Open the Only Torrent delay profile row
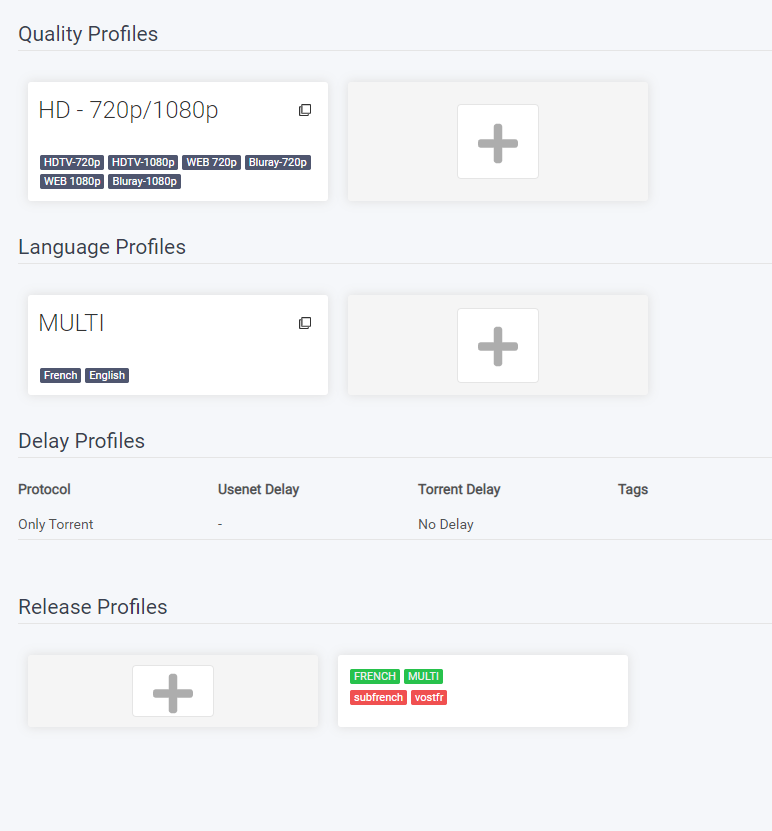Viewport: 772px width, 831px height. pos(56,524)
